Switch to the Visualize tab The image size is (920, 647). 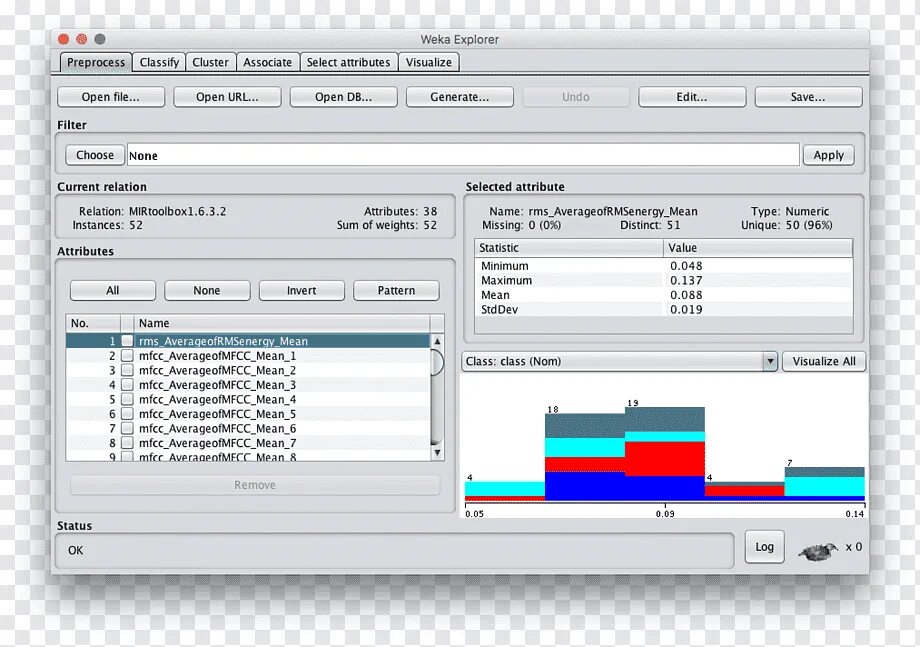[x=429, y=62]
